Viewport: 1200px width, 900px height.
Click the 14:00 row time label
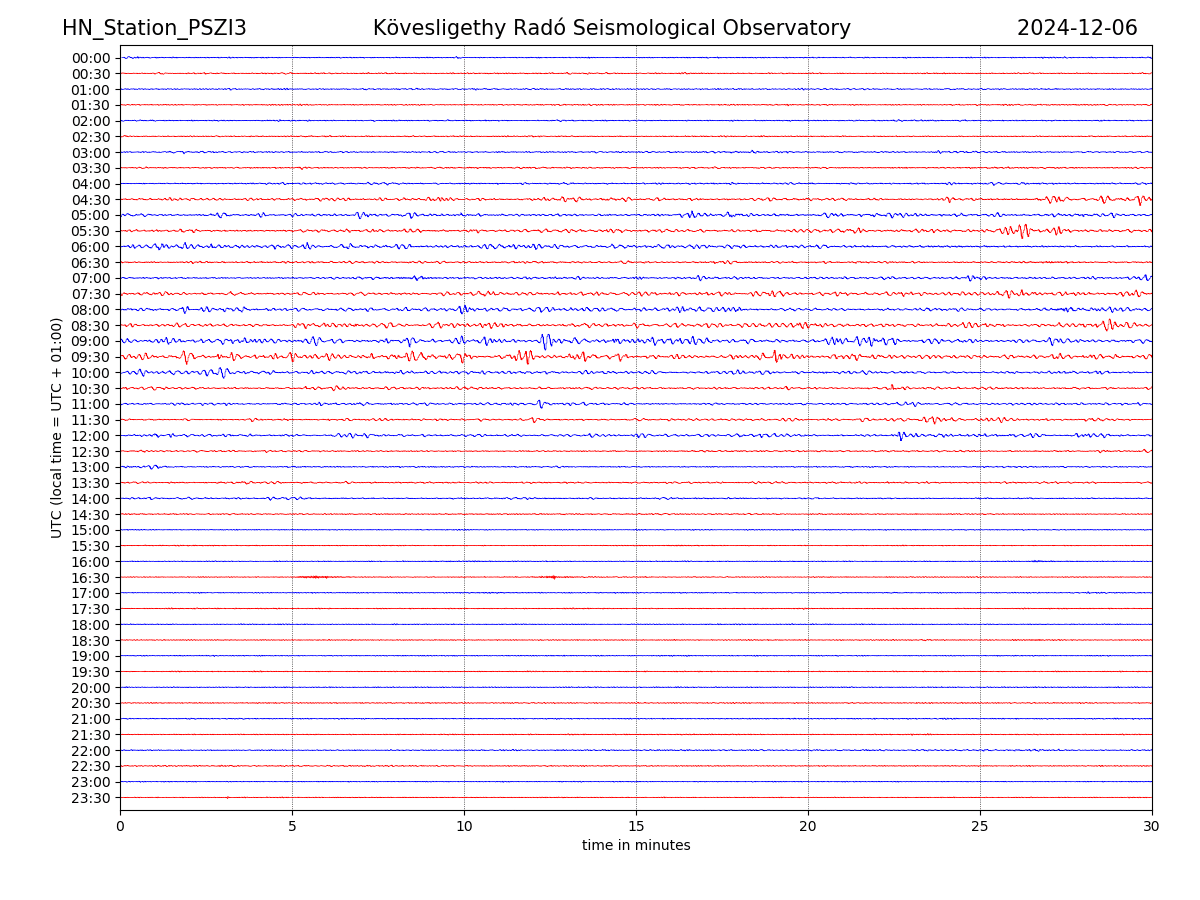coord(91,499)
